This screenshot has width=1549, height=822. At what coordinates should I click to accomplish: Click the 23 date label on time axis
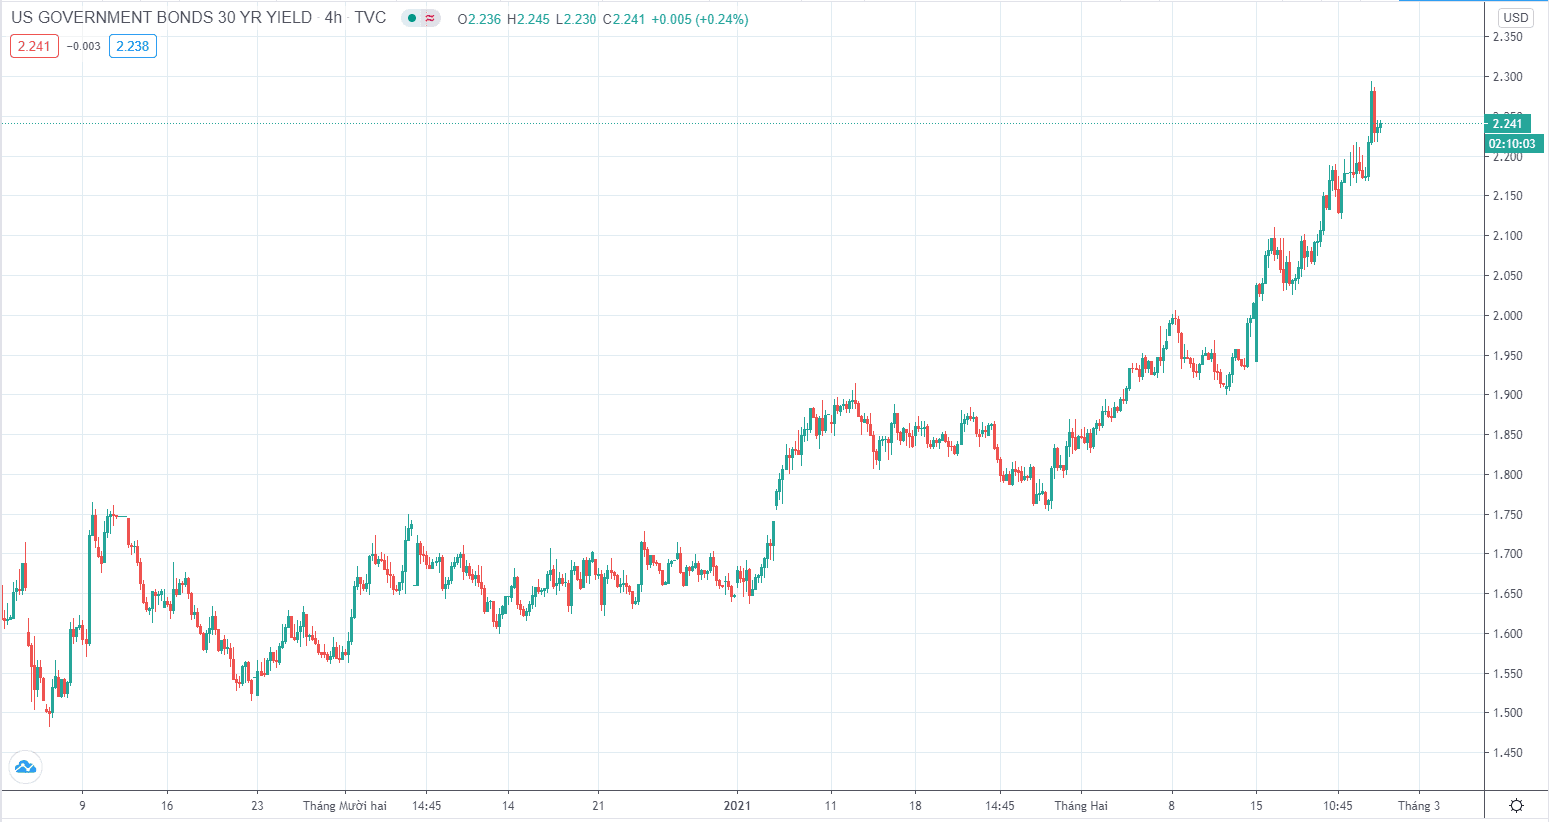click(x=257, y=806)
